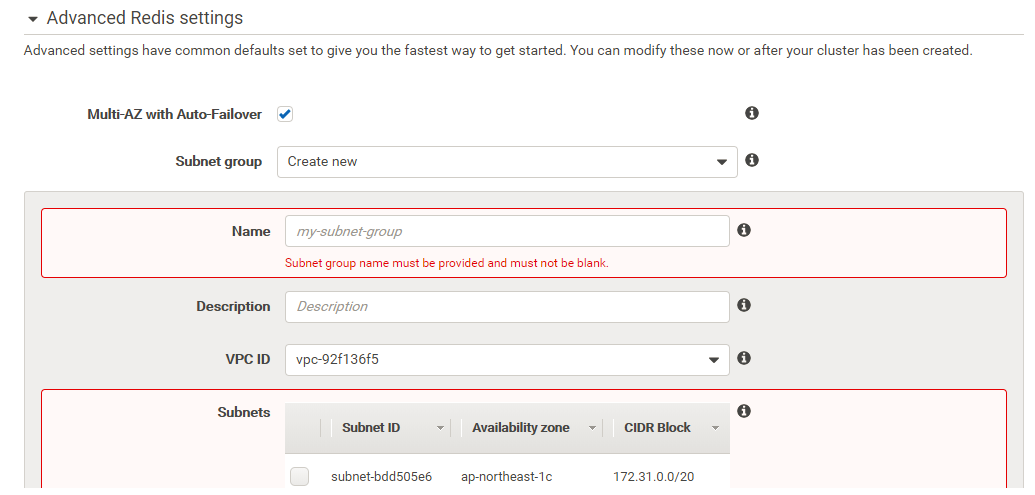Screen dimensions: 1035x495
Task: Click the info icon beside Multi-AZ with Auto-Failover
Action: click(x=752, y=113)
